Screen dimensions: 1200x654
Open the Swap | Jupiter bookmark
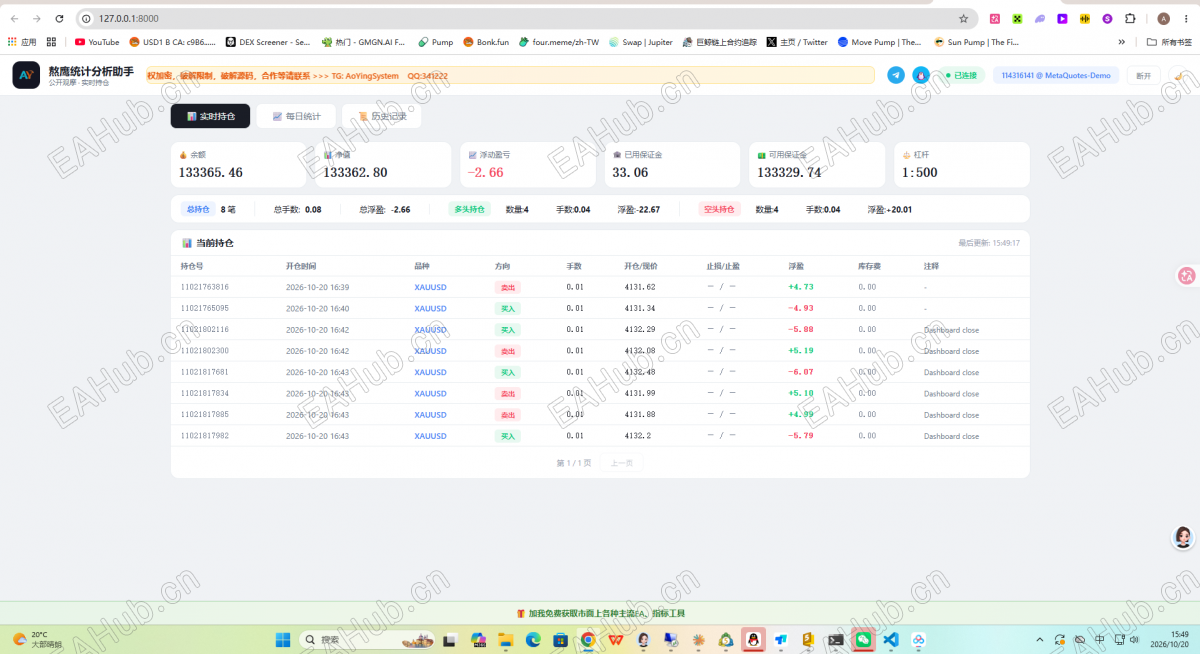640,42
